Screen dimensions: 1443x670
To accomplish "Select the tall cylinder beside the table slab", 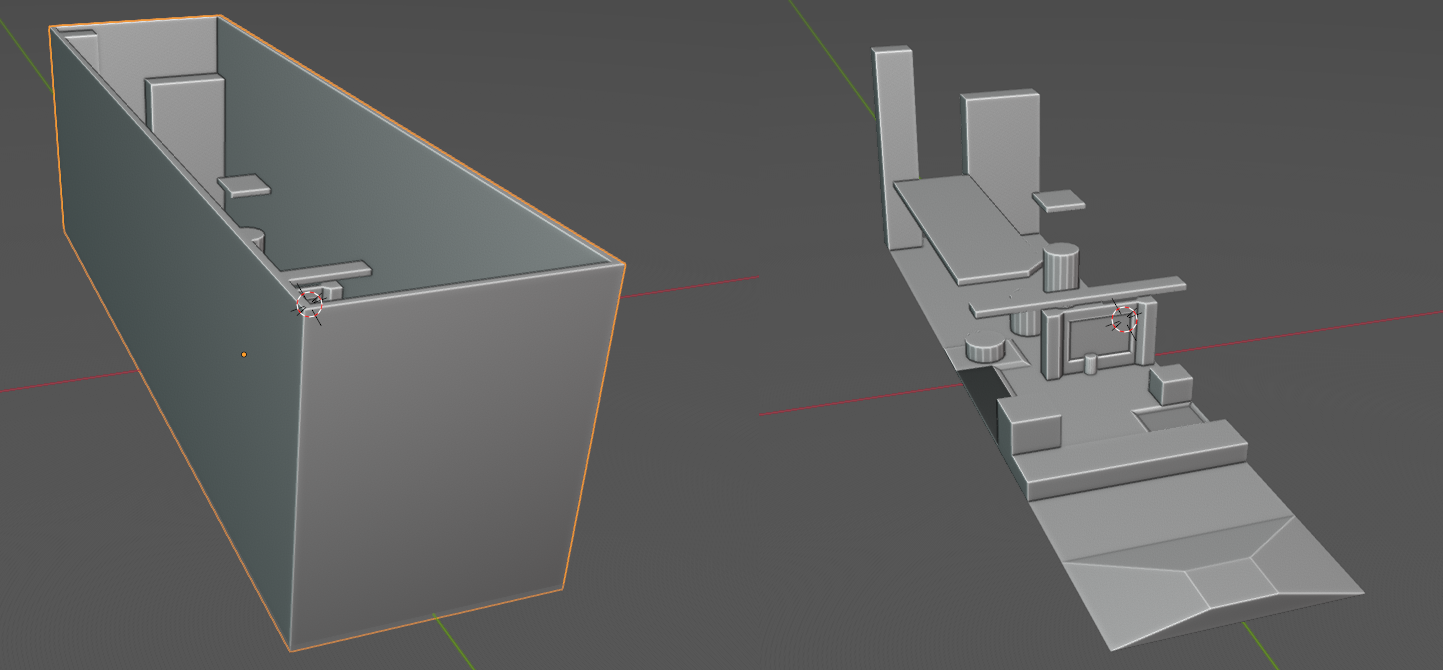I will [1062, 267].
